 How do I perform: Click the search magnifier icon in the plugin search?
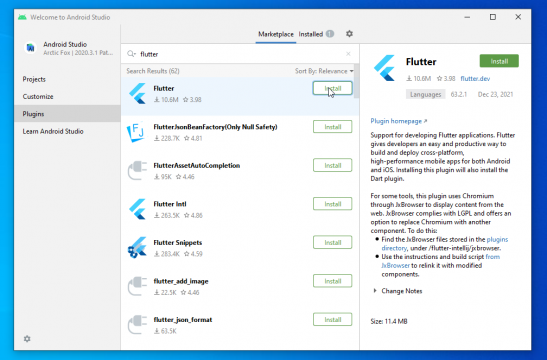[131, 54]
